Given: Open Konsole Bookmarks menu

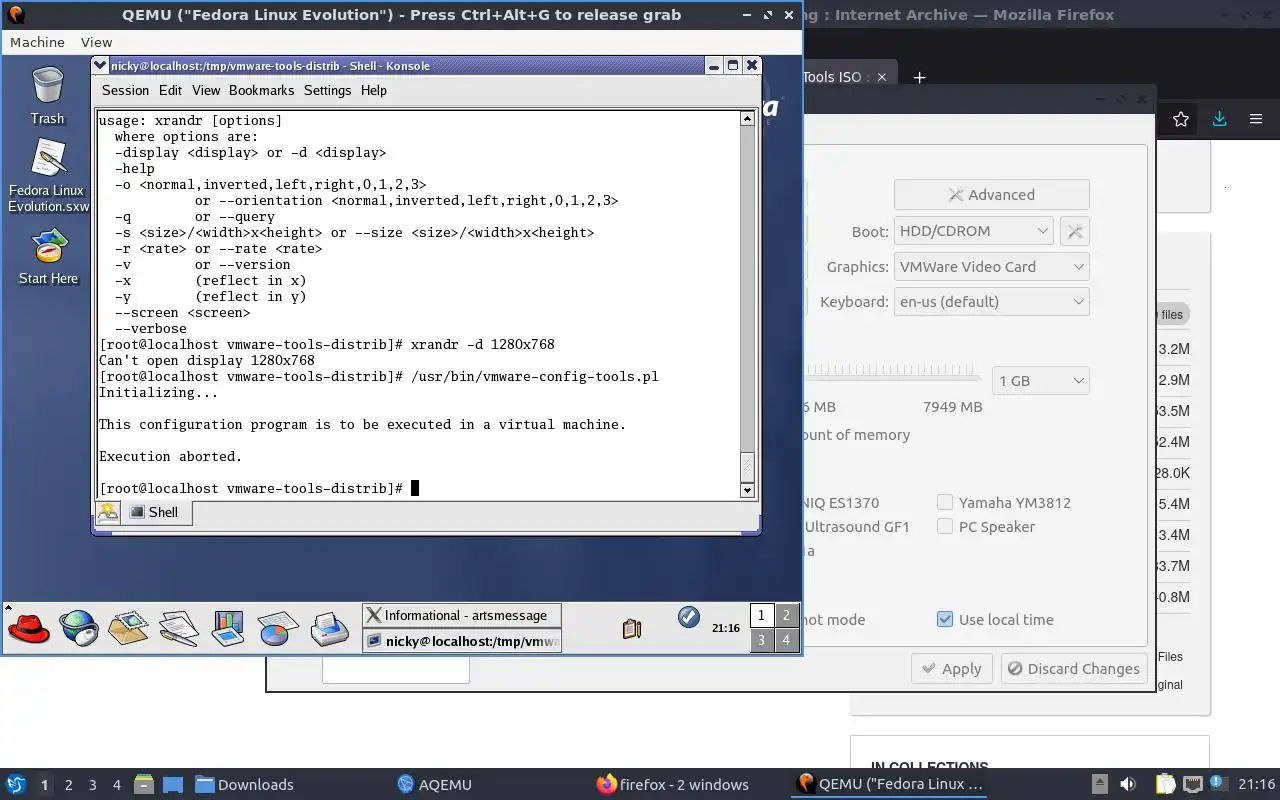Looking at the screenshot, I should tap(261, 90).
